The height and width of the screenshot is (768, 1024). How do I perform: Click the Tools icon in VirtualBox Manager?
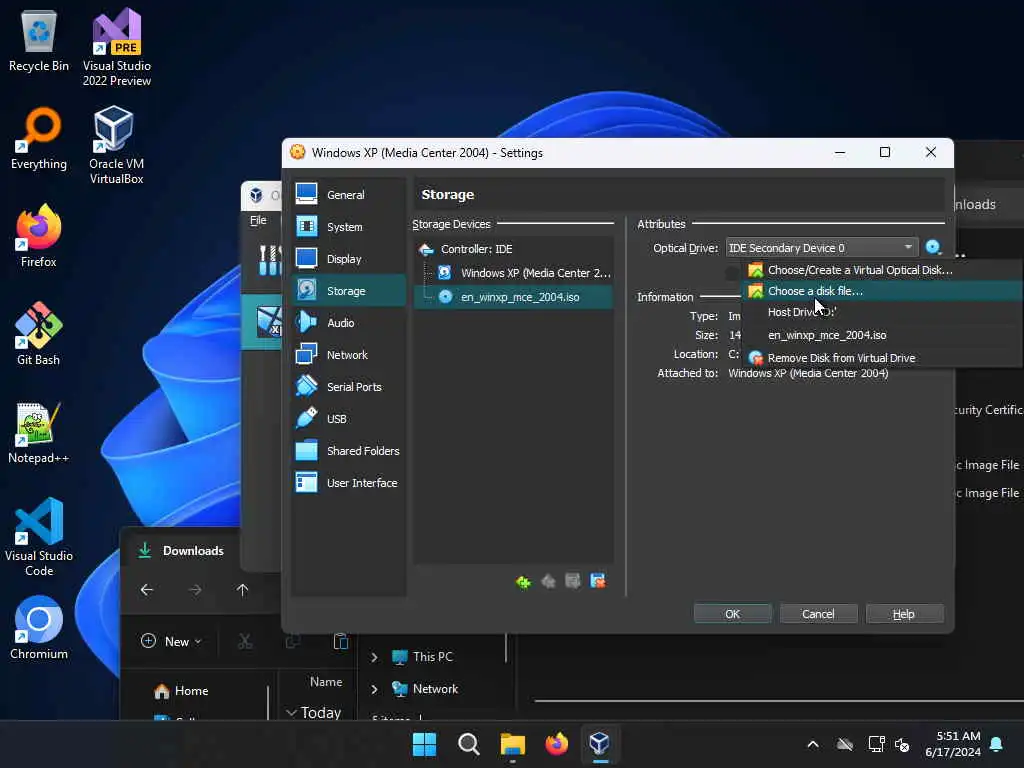(x=269, y=261)
